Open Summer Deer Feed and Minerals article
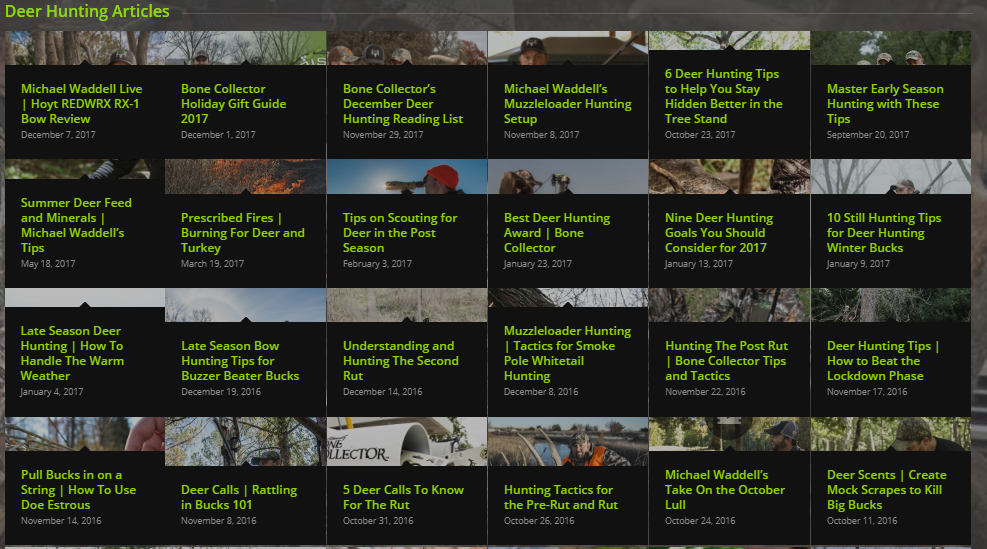 point(76,225)
